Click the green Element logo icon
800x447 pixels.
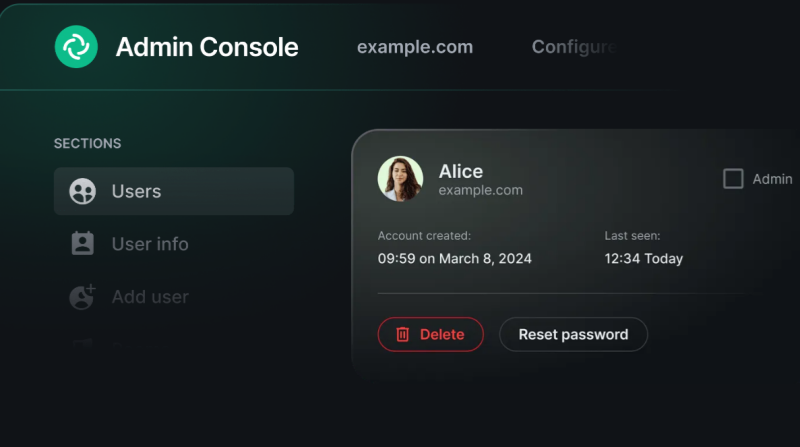(x=76, y=46)
